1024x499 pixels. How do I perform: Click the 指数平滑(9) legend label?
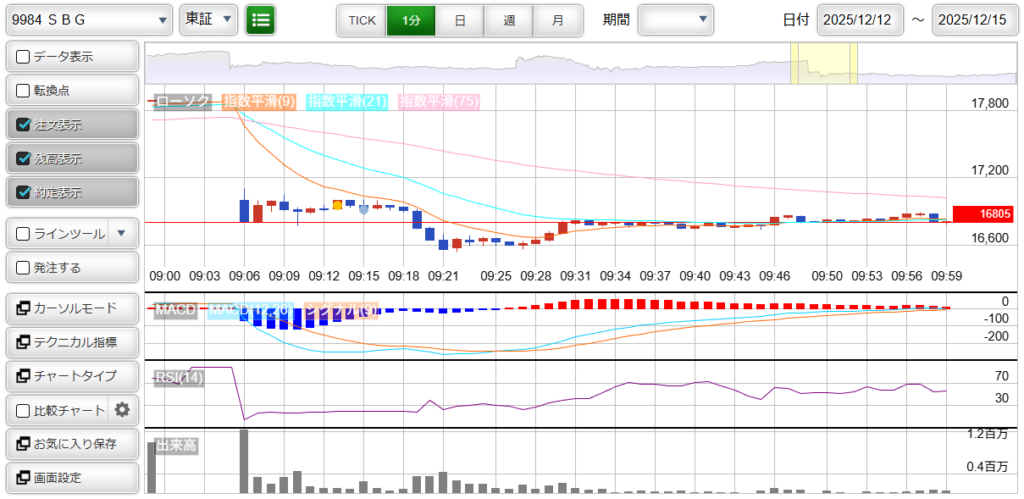(258, 101)
